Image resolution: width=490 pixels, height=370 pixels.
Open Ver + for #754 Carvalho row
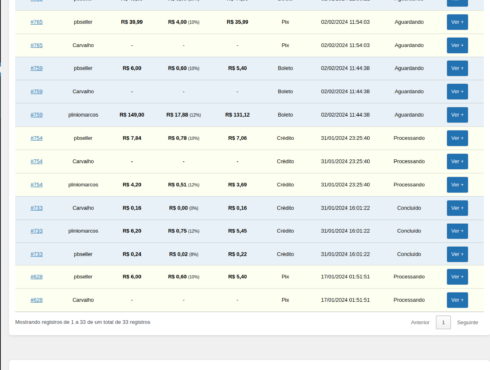coord(457,162)
